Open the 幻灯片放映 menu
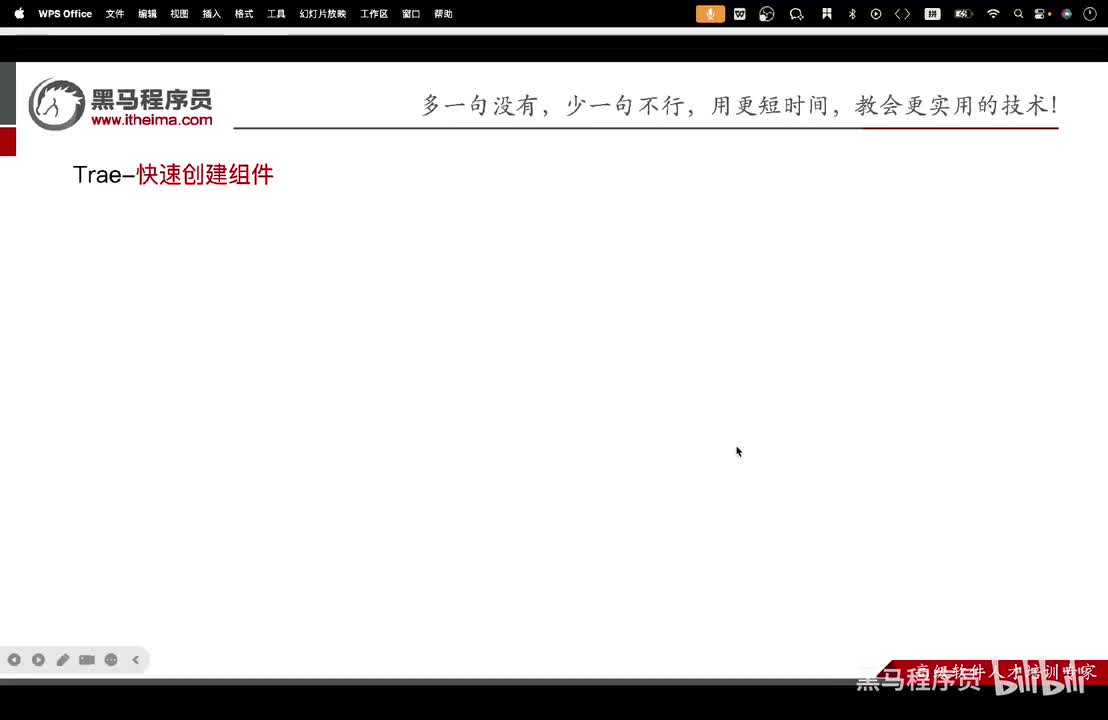The image size is (1108, 720). 323,13
